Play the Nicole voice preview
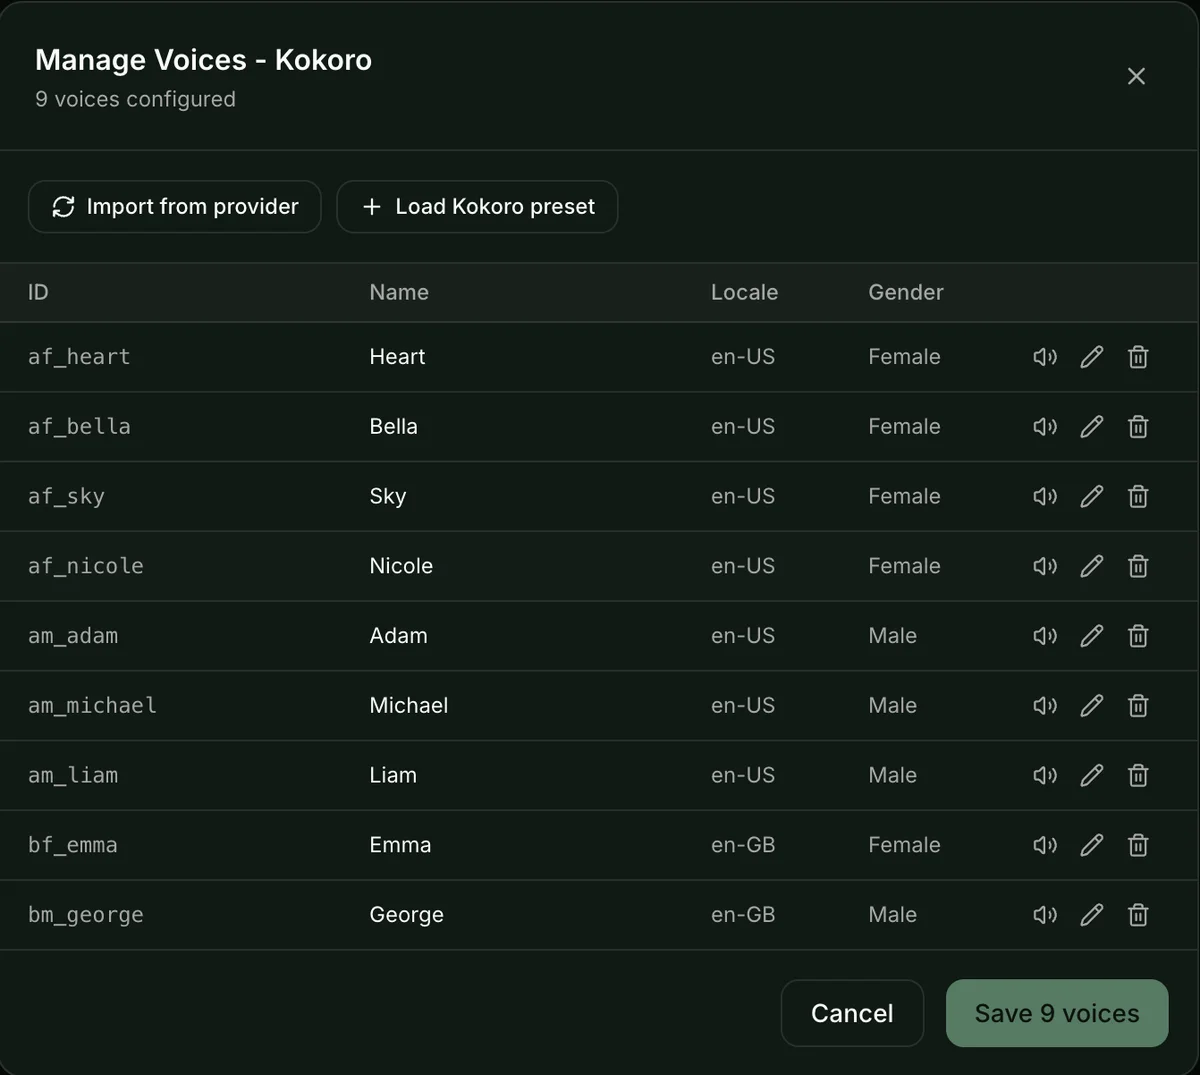This screenshot has height=1075, width=1200. pyautogui.click(x=1045, y=566)
